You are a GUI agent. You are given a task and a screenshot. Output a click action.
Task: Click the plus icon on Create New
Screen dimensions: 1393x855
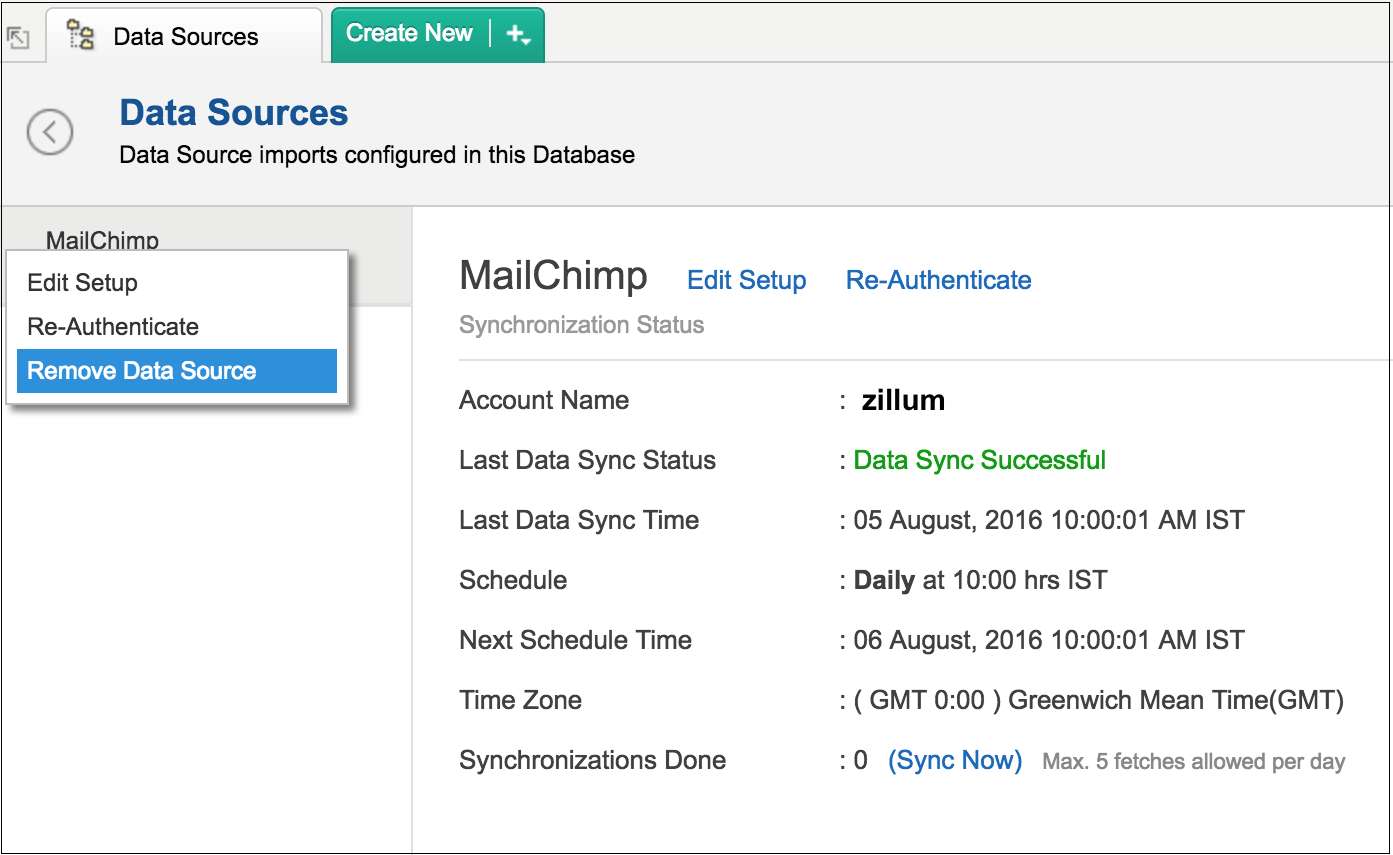(x=514, y=34)
